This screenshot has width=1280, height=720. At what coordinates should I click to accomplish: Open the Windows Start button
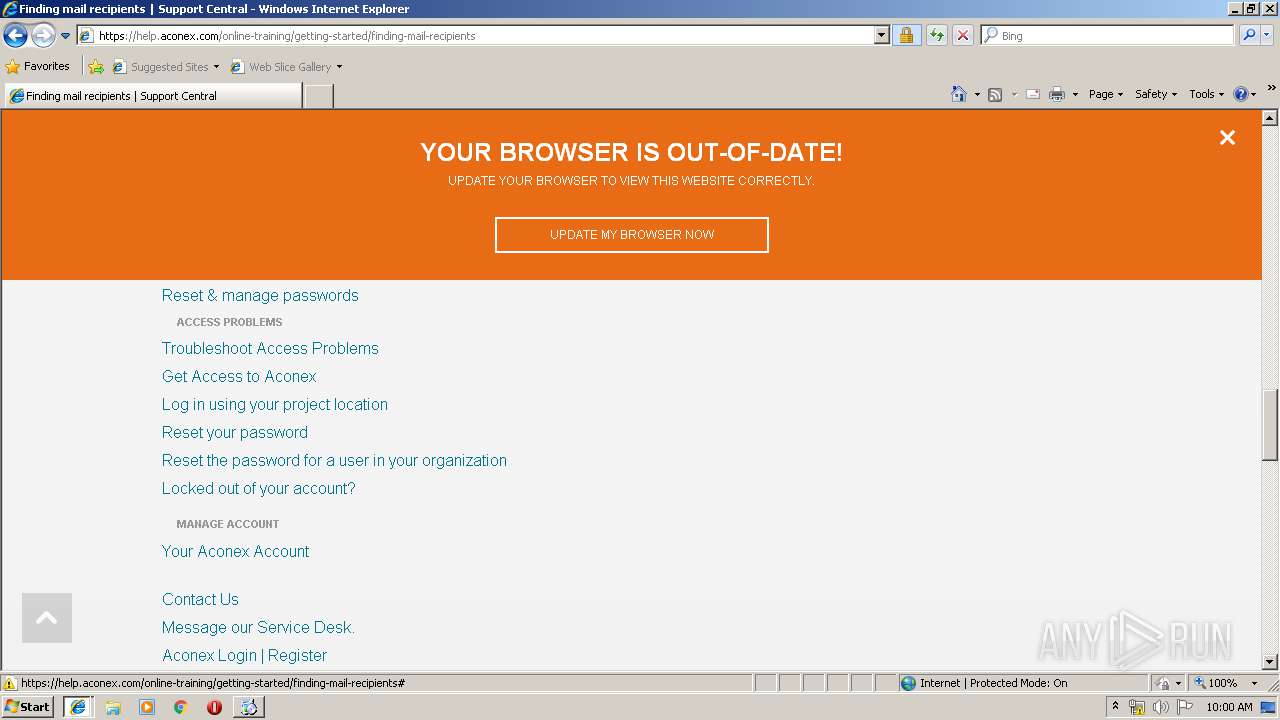coord(28,706)
